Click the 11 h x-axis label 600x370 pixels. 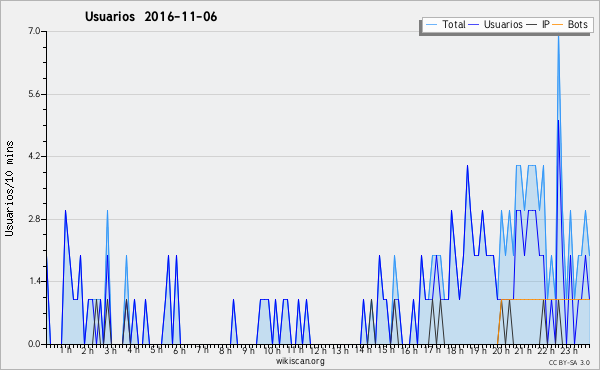pos(295,350)
